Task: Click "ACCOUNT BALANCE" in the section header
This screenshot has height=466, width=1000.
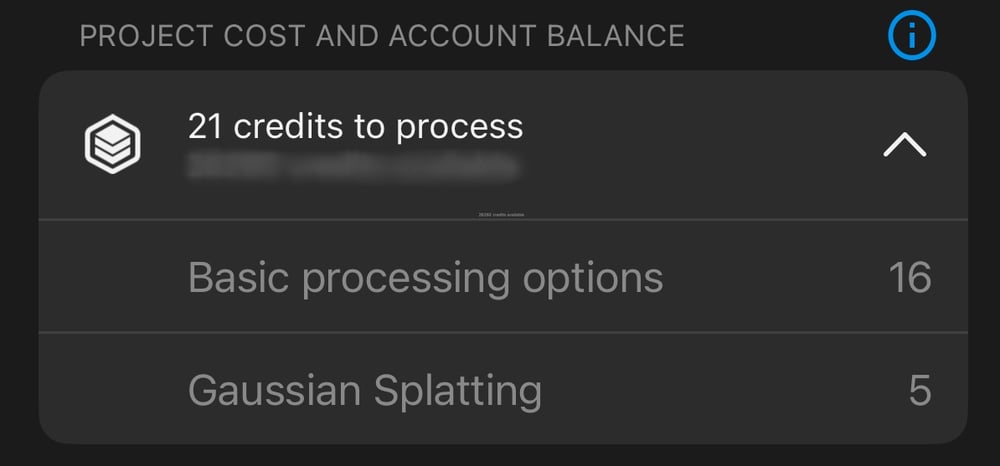Action: [x=536, y=36]
